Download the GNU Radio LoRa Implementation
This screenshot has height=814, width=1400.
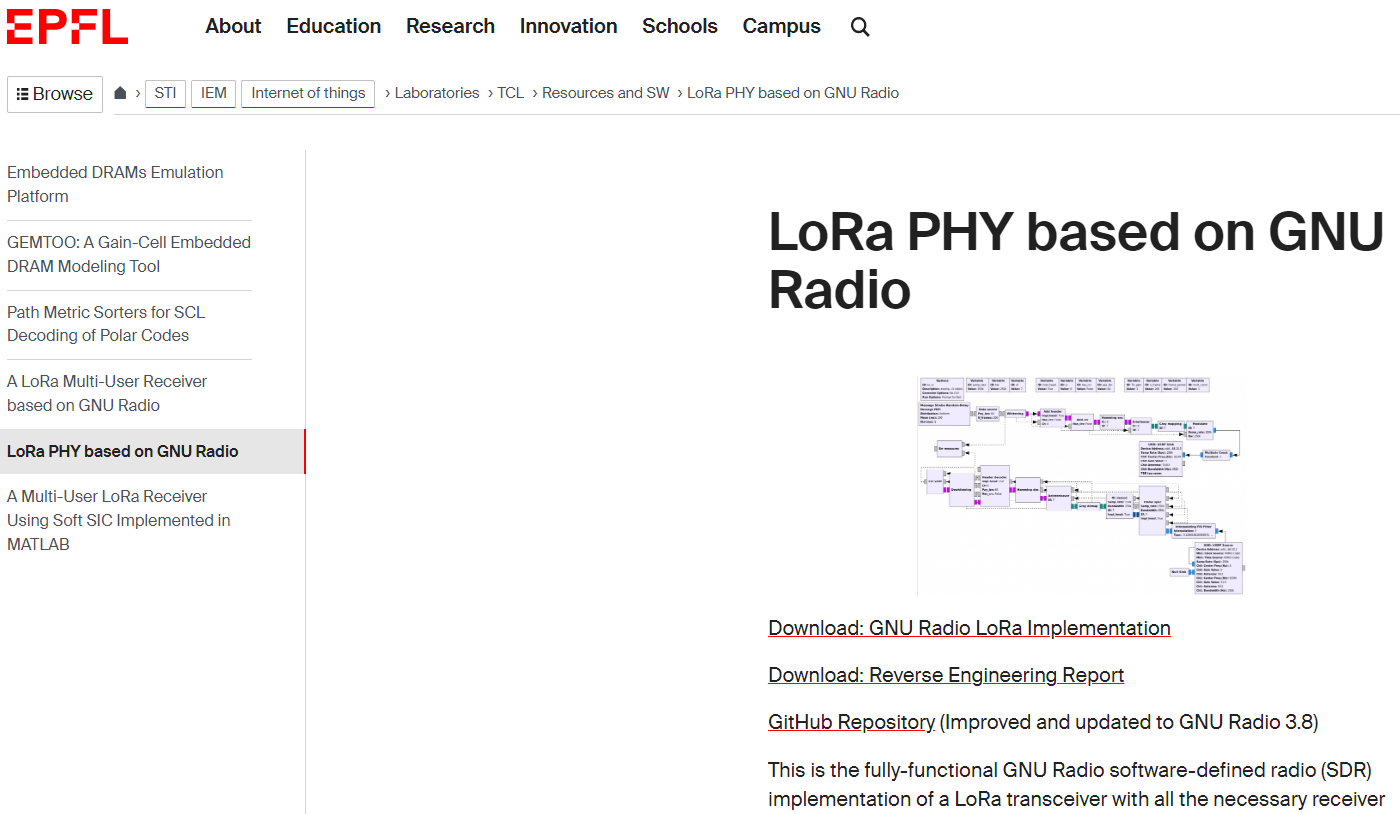click(x=969, y=628)
